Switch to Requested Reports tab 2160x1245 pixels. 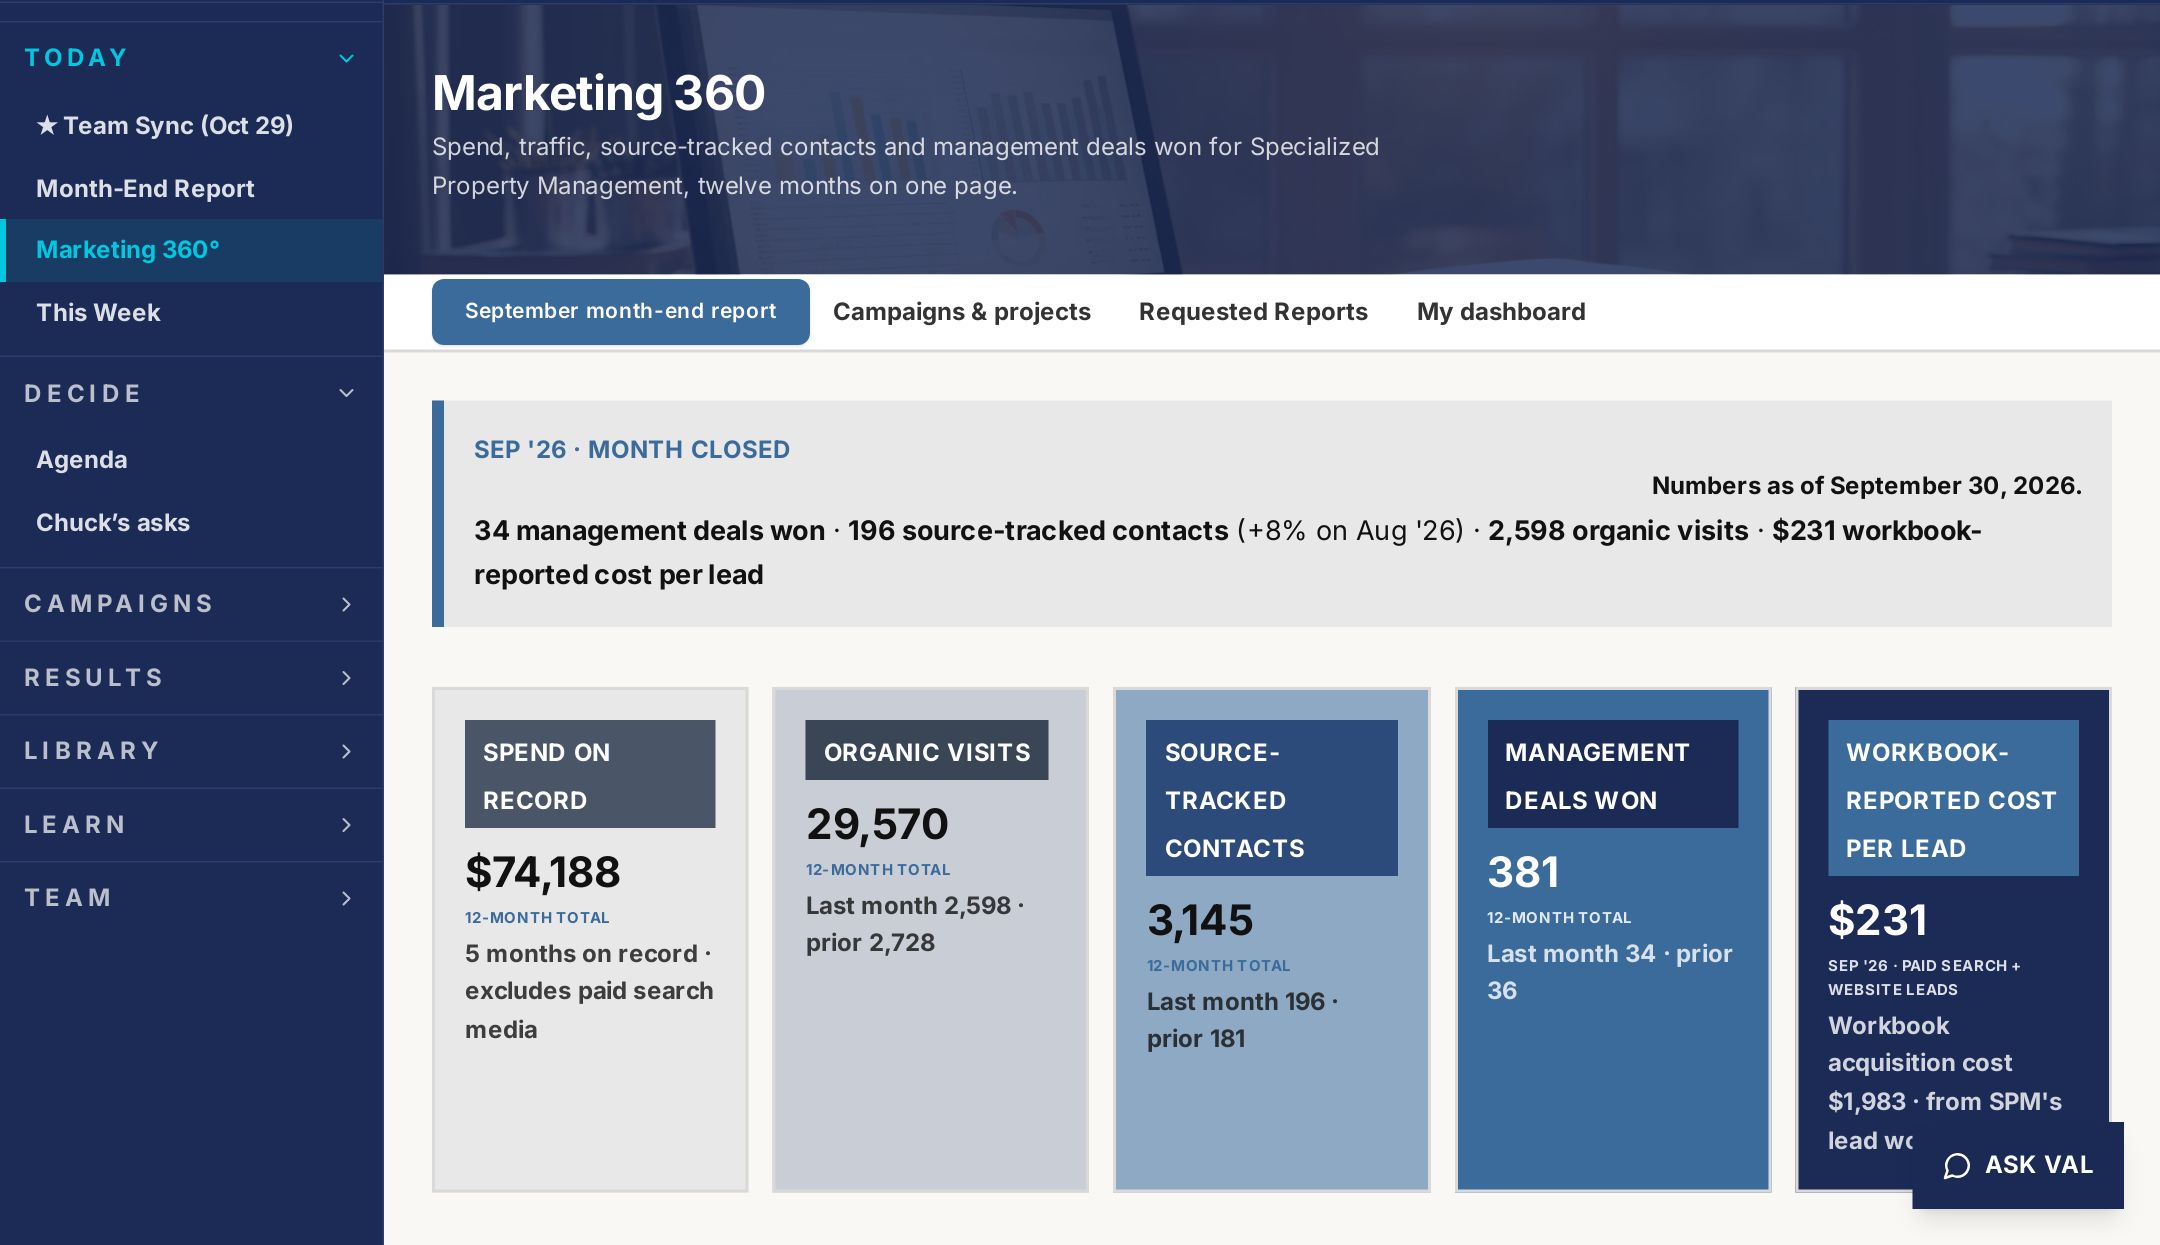pos(1253,311)
